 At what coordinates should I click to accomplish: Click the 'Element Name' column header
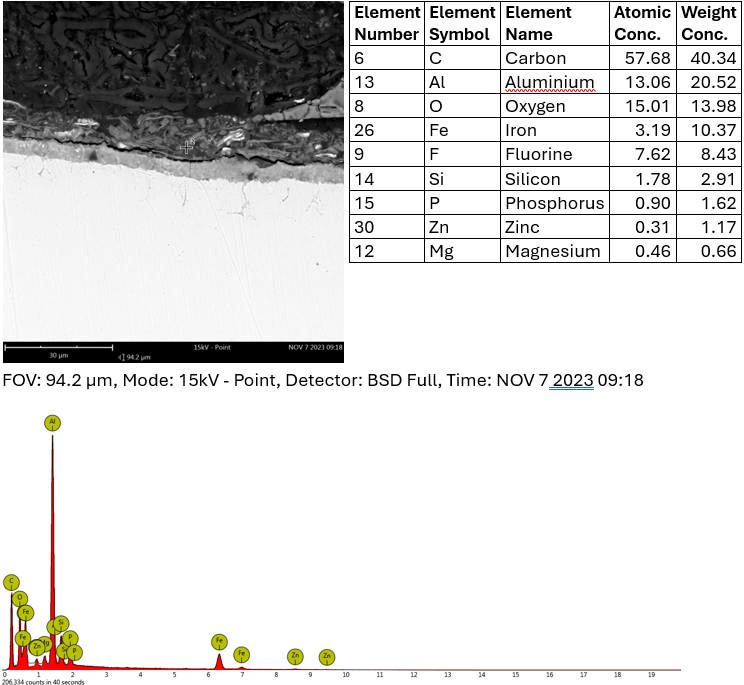(555, 23)
